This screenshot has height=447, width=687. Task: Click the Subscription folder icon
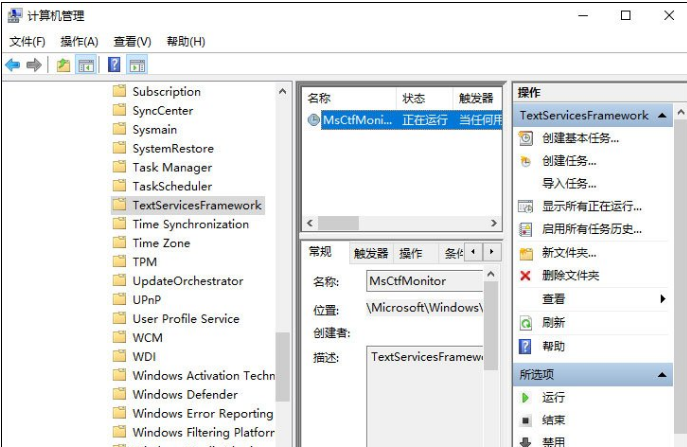[120, 91]
